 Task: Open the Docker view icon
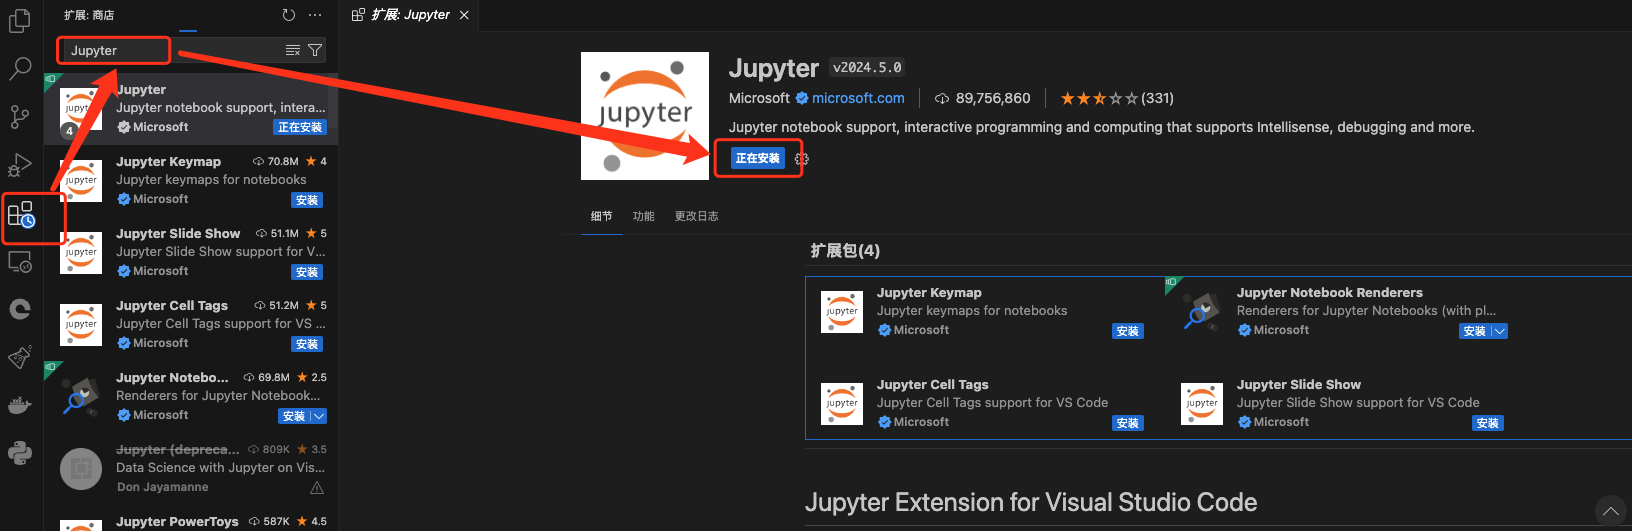(20, 406)
